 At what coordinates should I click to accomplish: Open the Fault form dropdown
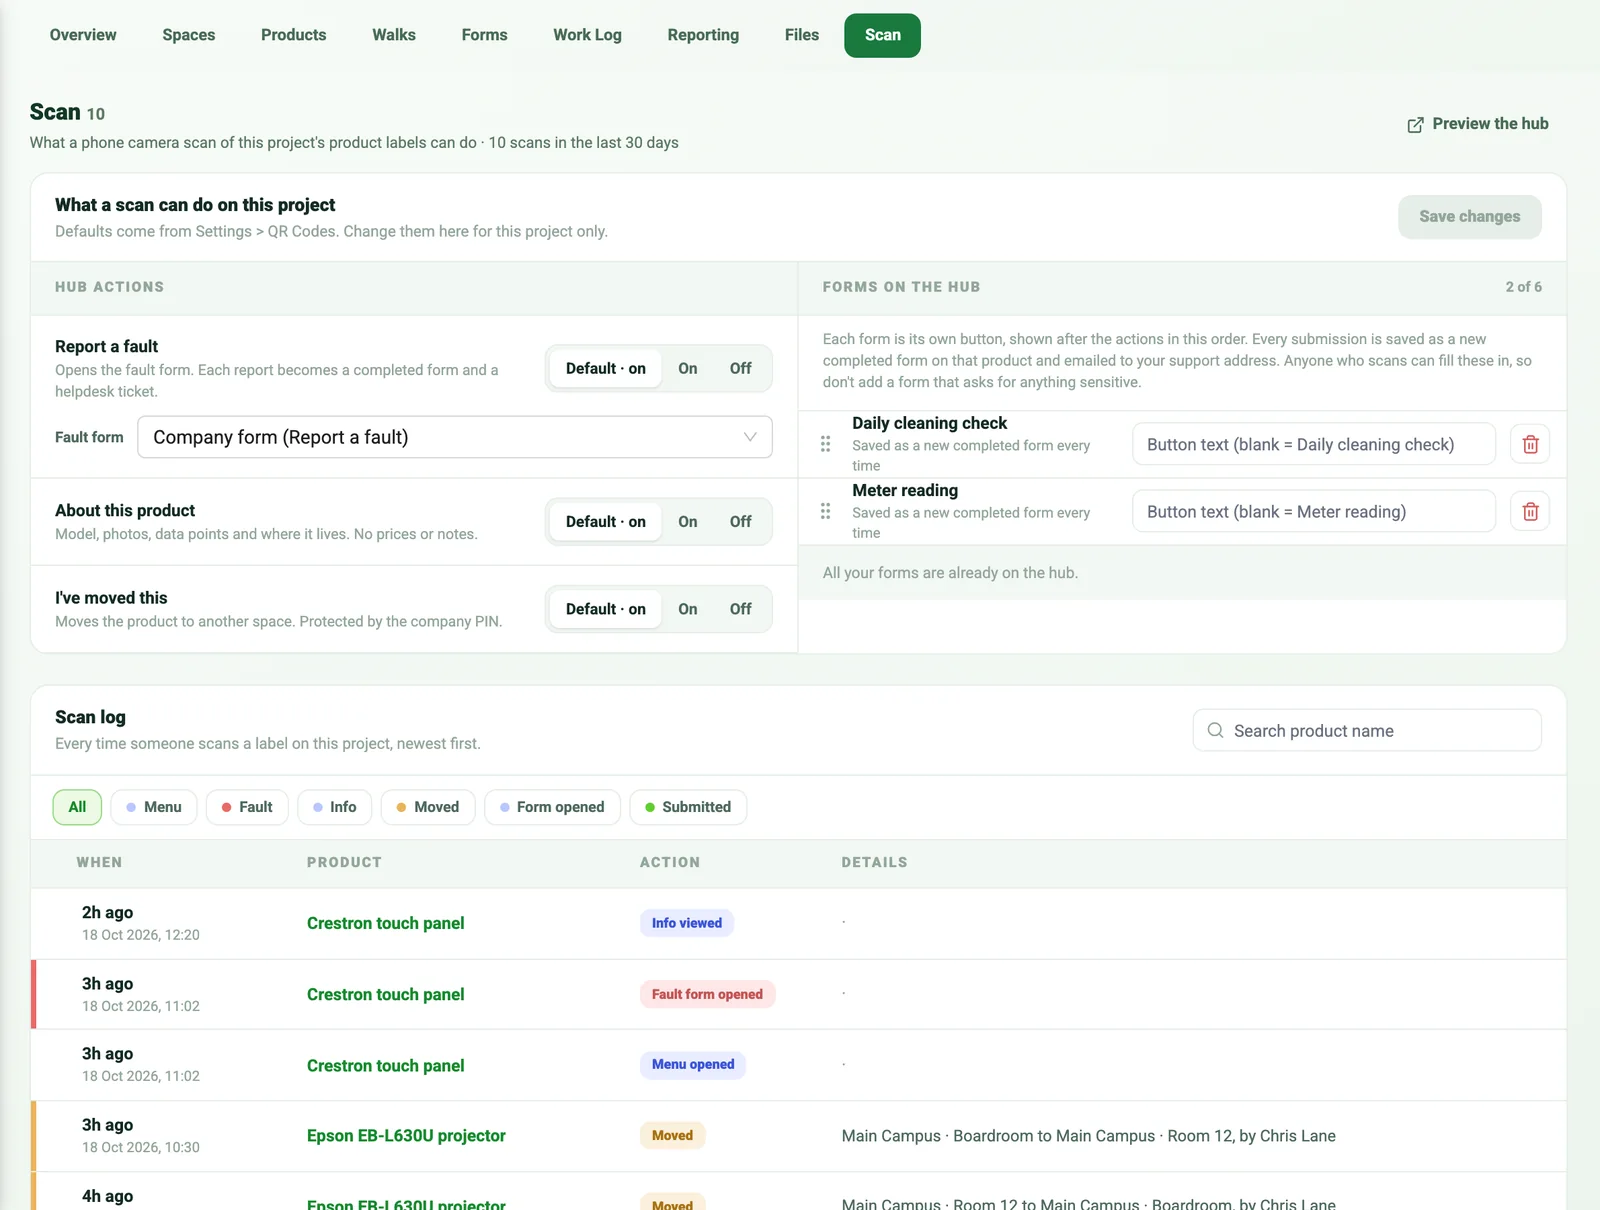[455, 437]
